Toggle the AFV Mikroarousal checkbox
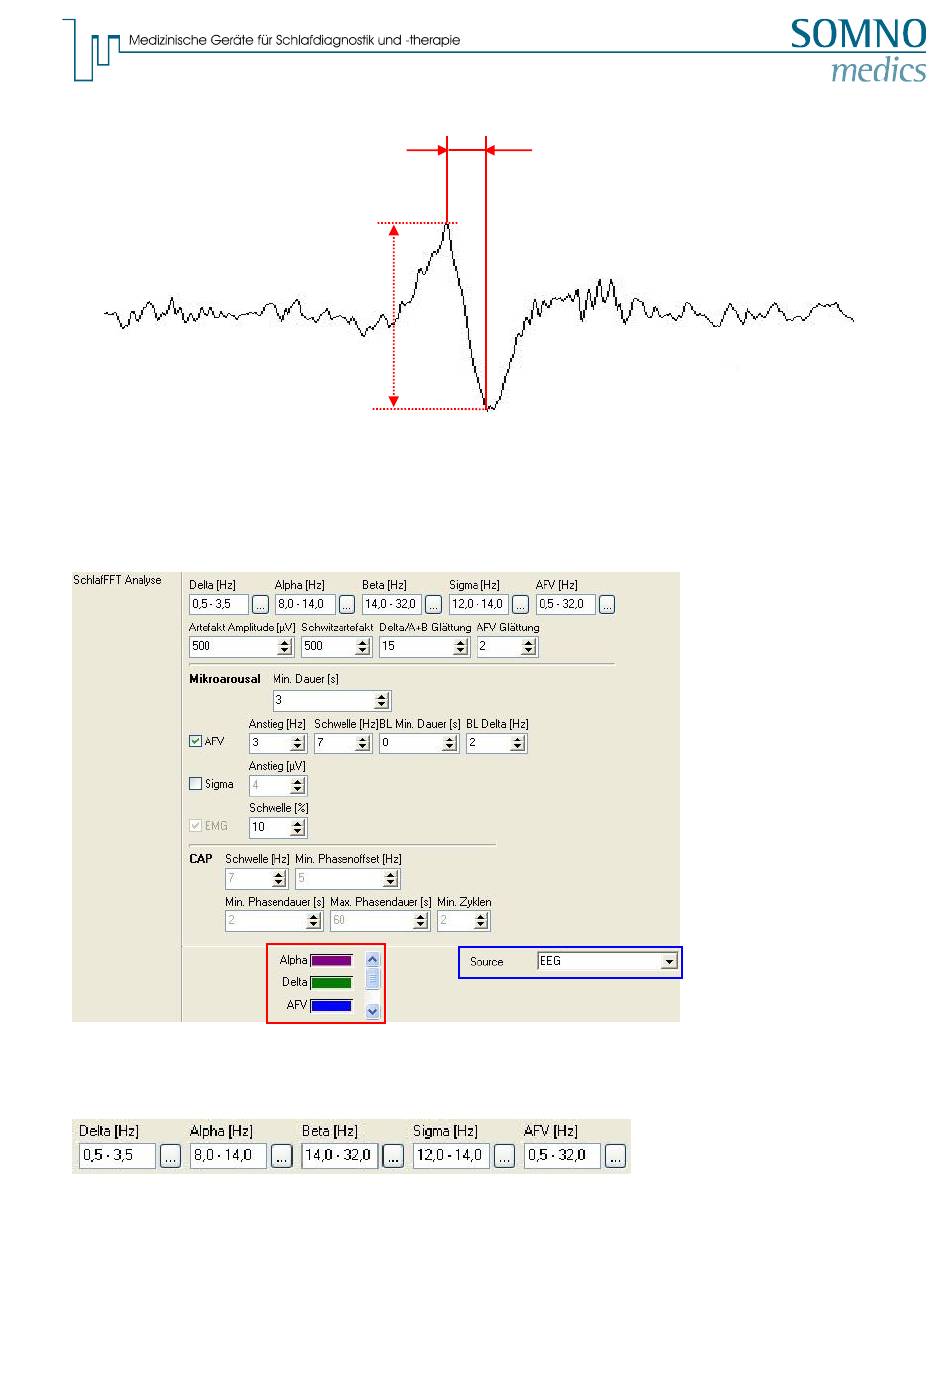 point(195,742)
